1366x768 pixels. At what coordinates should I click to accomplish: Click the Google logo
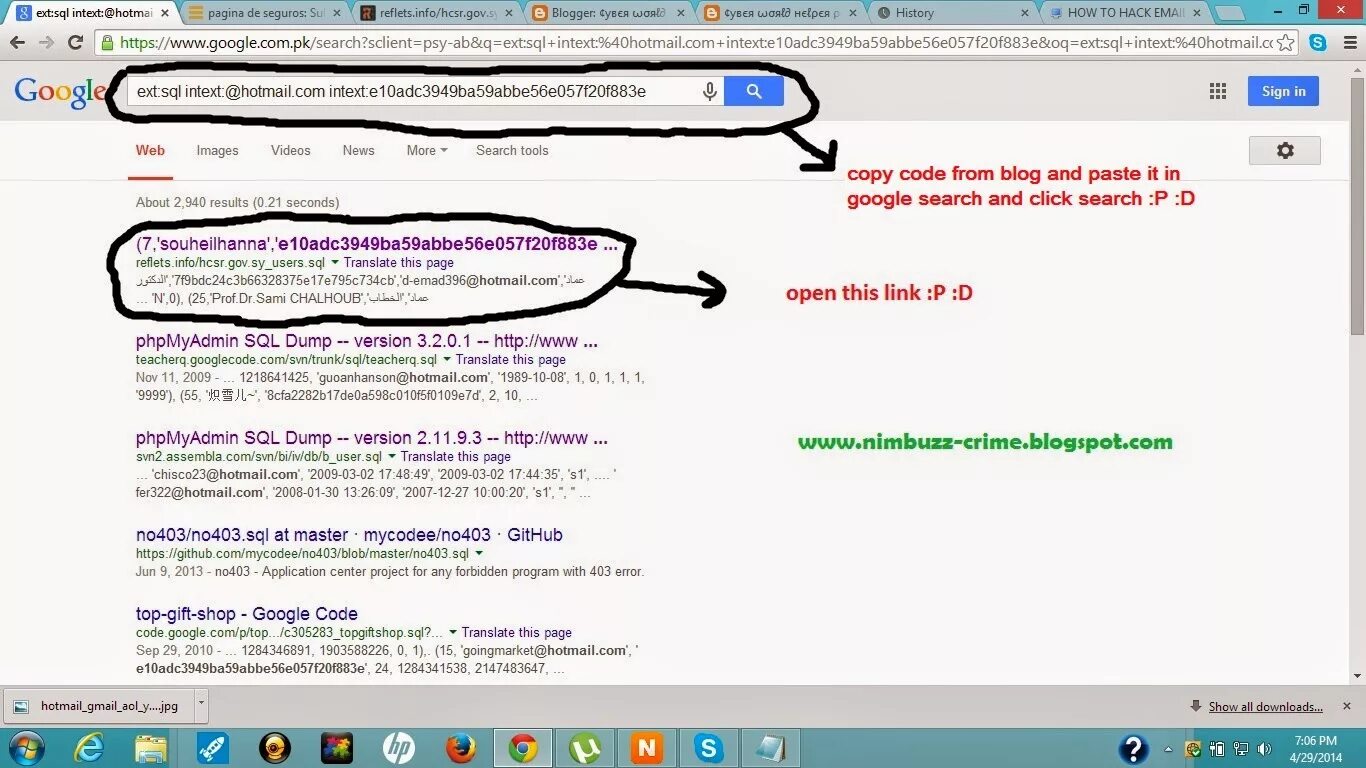pyautogui.click(x=60, y=92)
